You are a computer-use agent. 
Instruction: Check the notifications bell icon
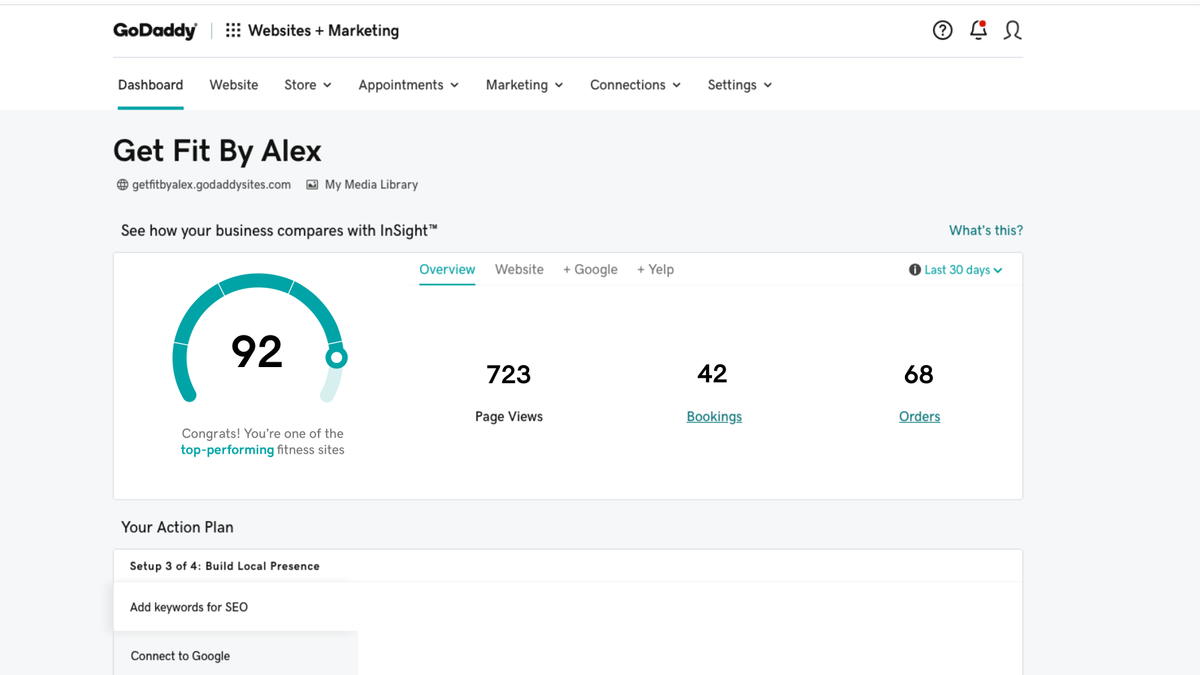click(x=978, y=30)
